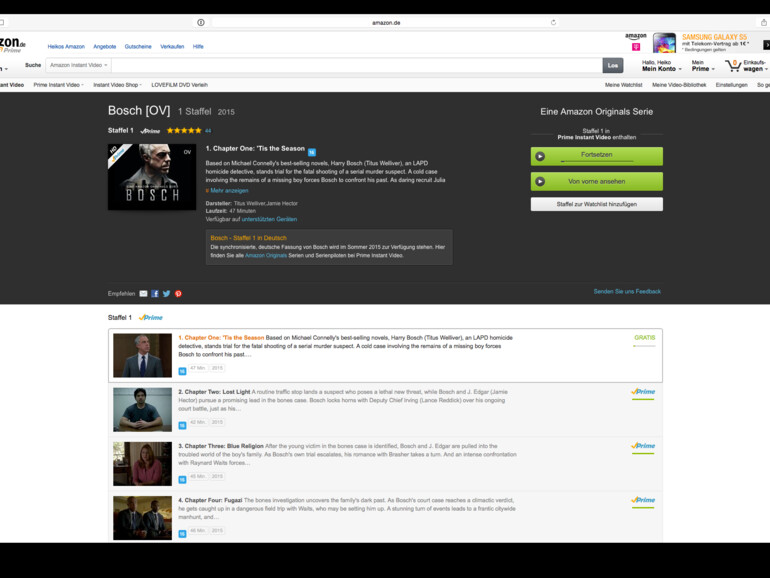This screenshot has width=770, height=578.
Task: Click the Prime badge for Chapter Three
Action: [x=643, y=446]
